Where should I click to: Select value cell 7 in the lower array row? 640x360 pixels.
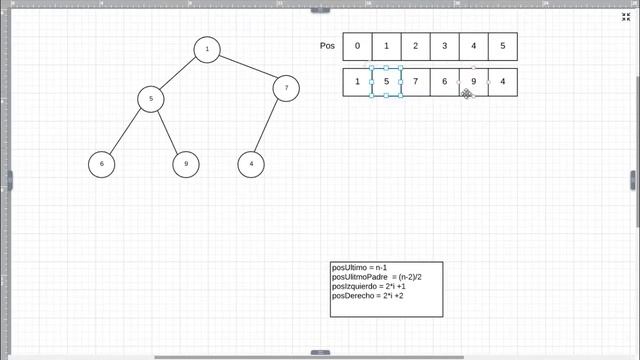[x=416, y=82]
